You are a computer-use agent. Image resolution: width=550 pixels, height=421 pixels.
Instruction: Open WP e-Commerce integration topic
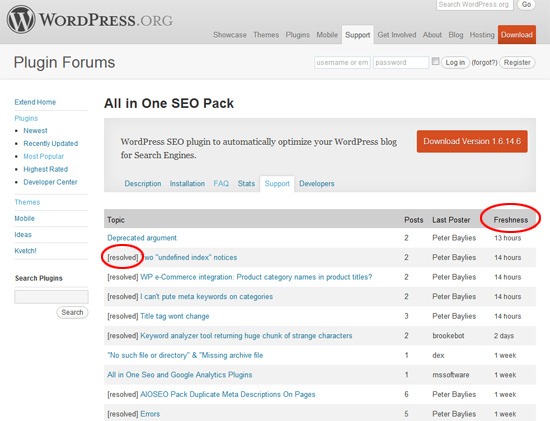pos(256,277)
